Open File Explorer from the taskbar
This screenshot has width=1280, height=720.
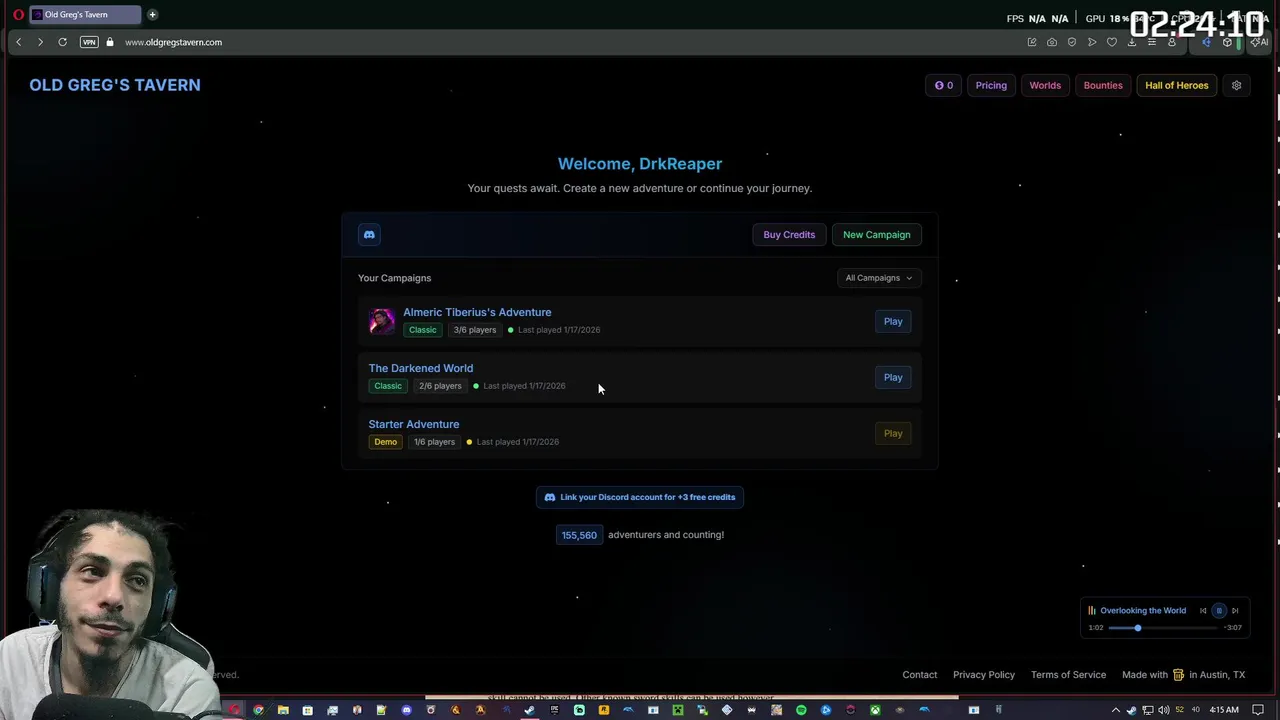tap(283, 710)
